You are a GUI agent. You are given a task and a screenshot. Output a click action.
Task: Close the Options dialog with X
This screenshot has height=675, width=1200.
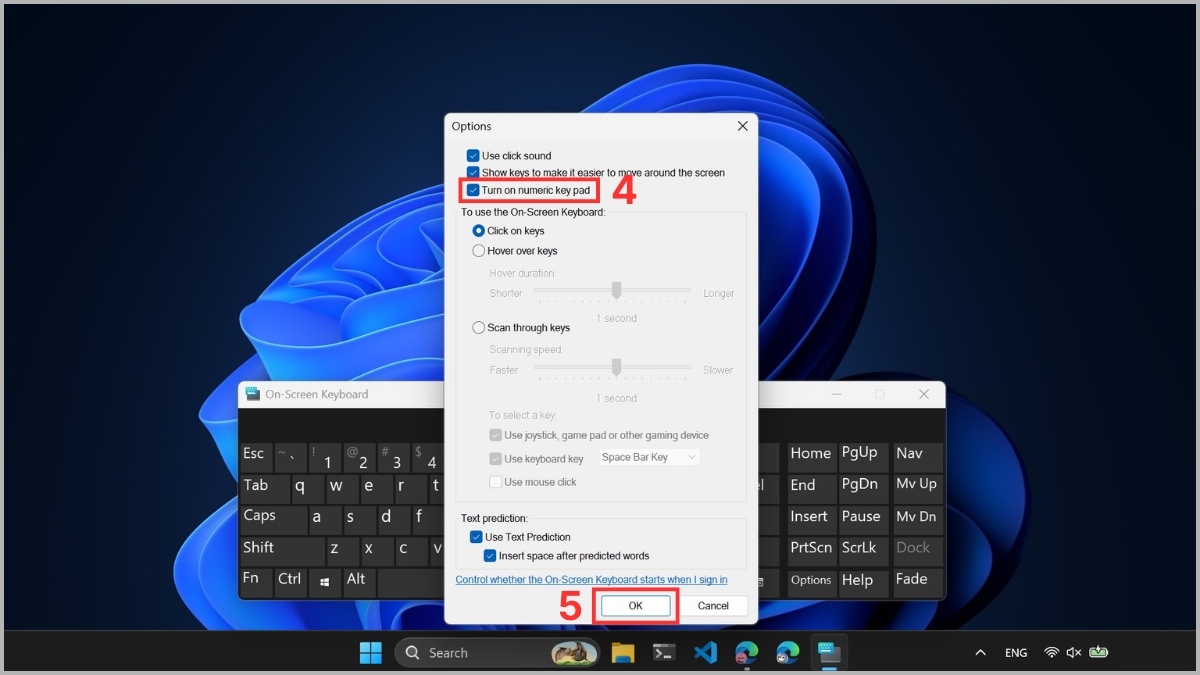tap(742, 126)
